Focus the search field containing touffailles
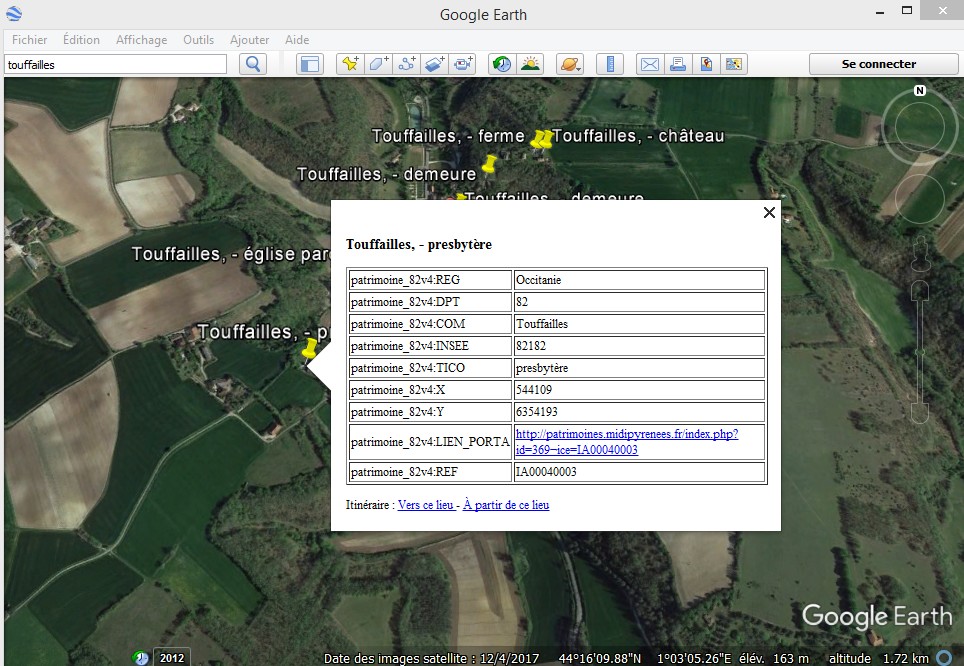 coord(116,65)
